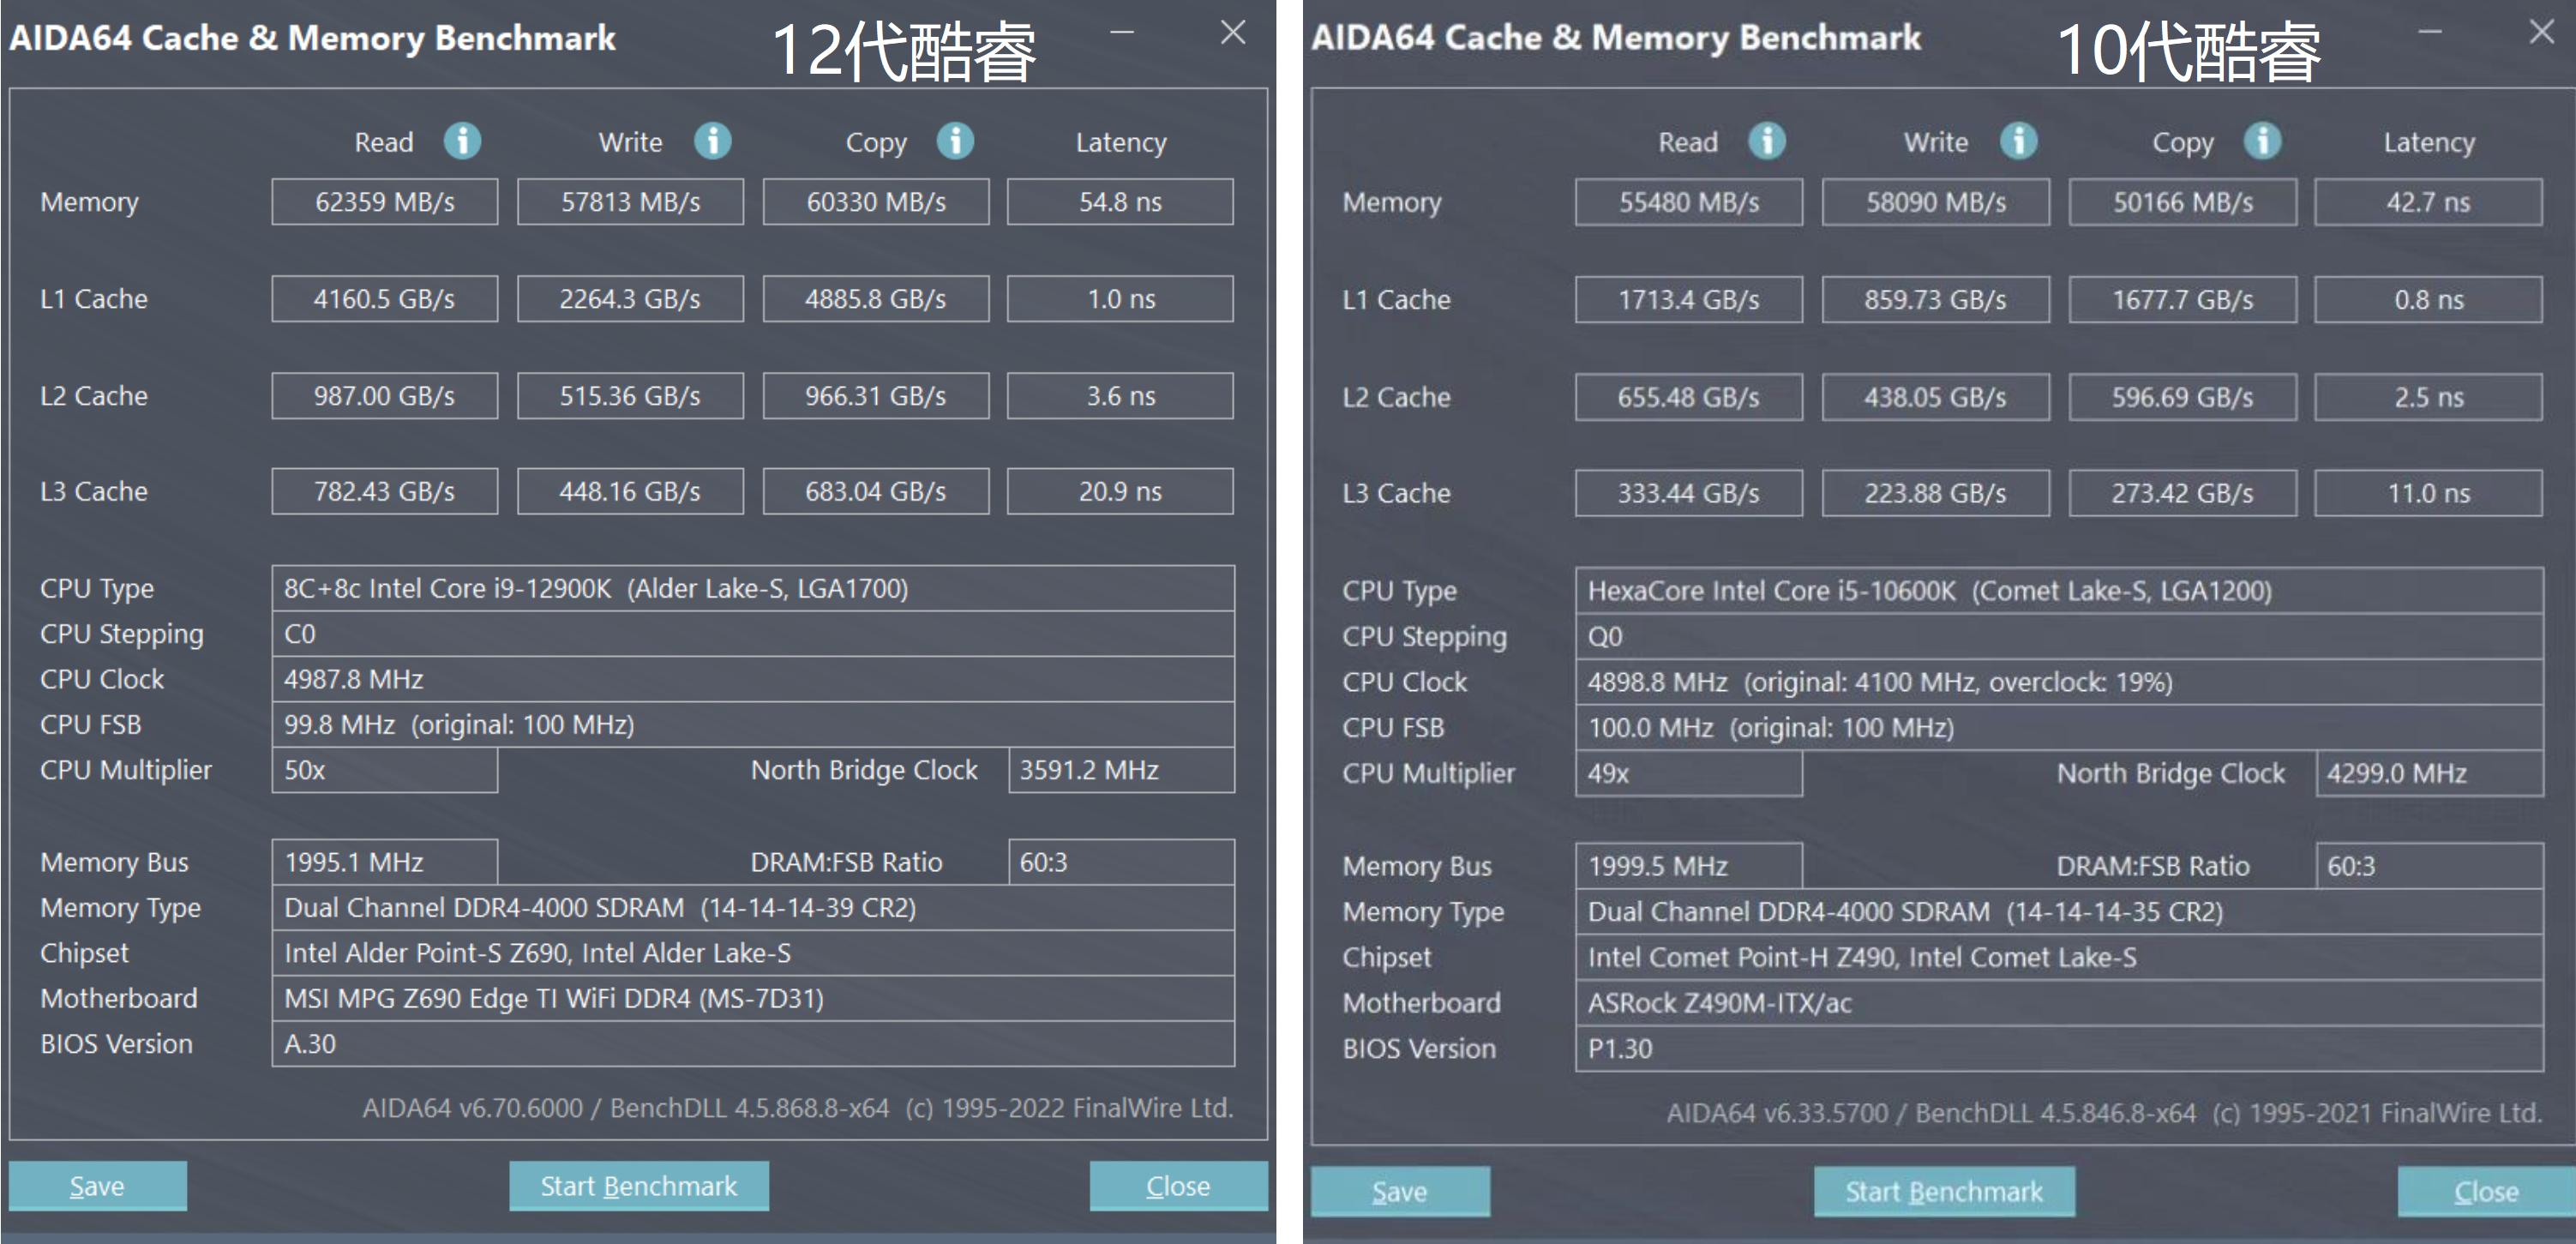Select L2 cache read 655.48 GB/s

(1689, 397)
